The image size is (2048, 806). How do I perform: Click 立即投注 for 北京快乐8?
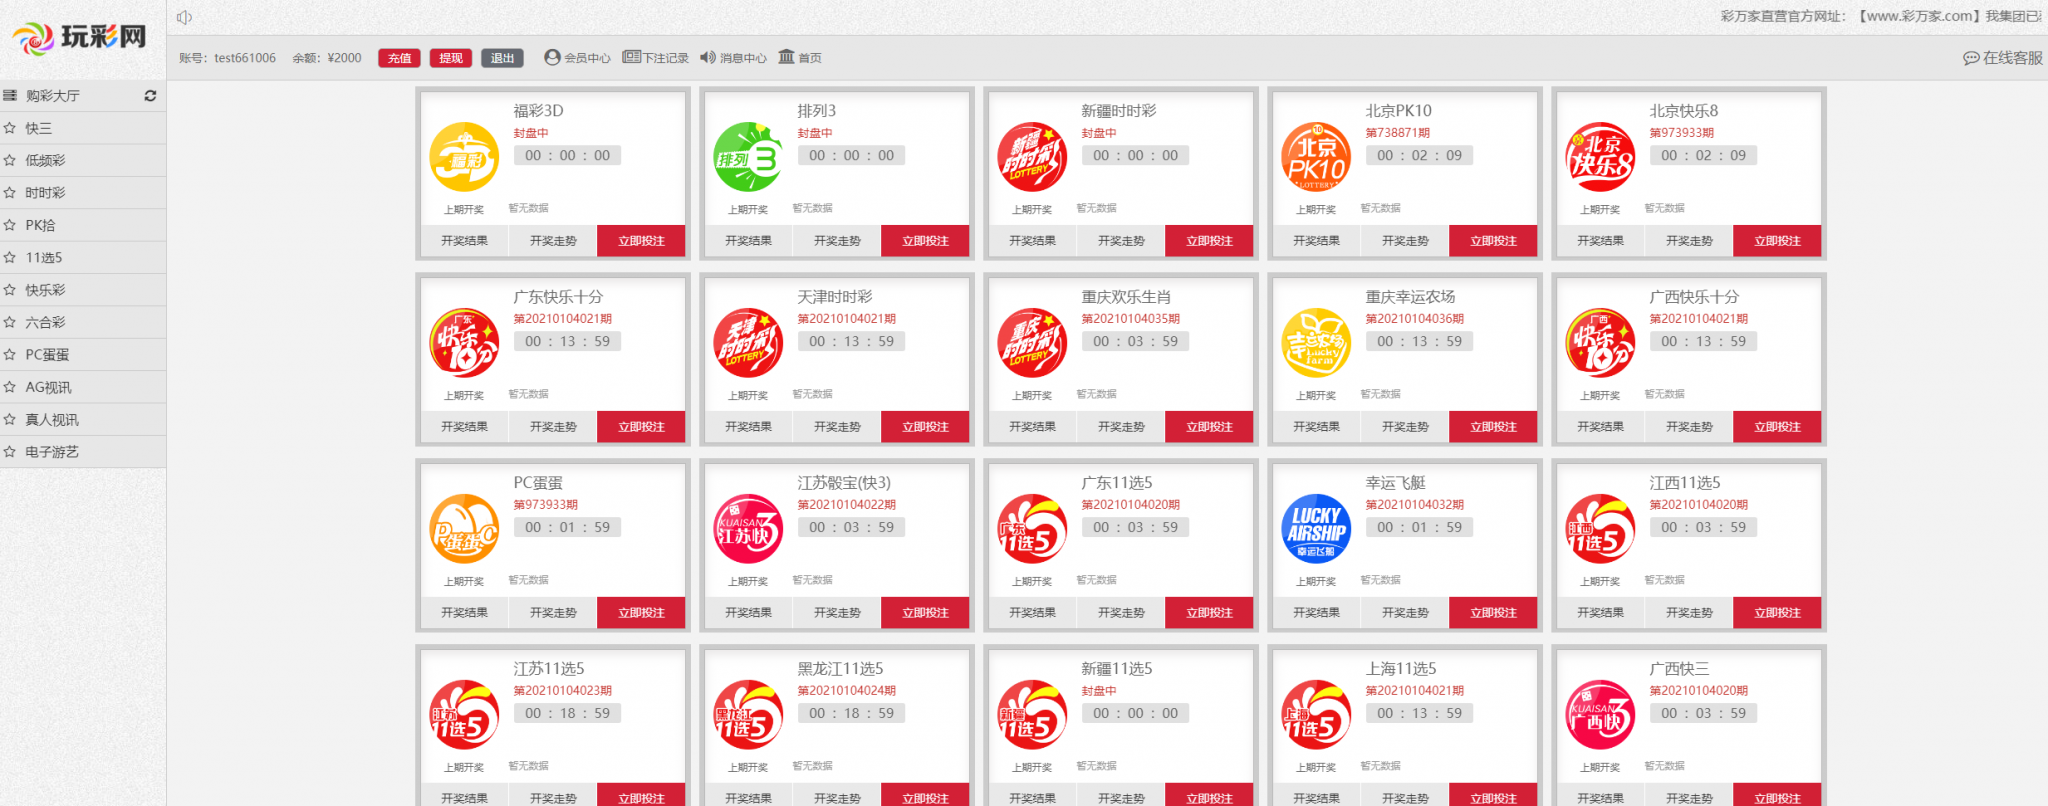coord(1776,241)
